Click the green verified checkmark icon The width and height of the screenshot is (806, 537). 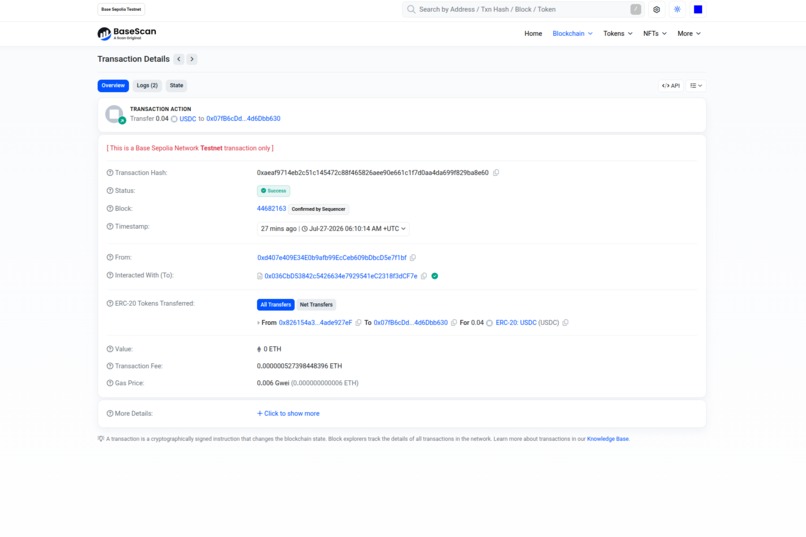(x=435, y=276)
